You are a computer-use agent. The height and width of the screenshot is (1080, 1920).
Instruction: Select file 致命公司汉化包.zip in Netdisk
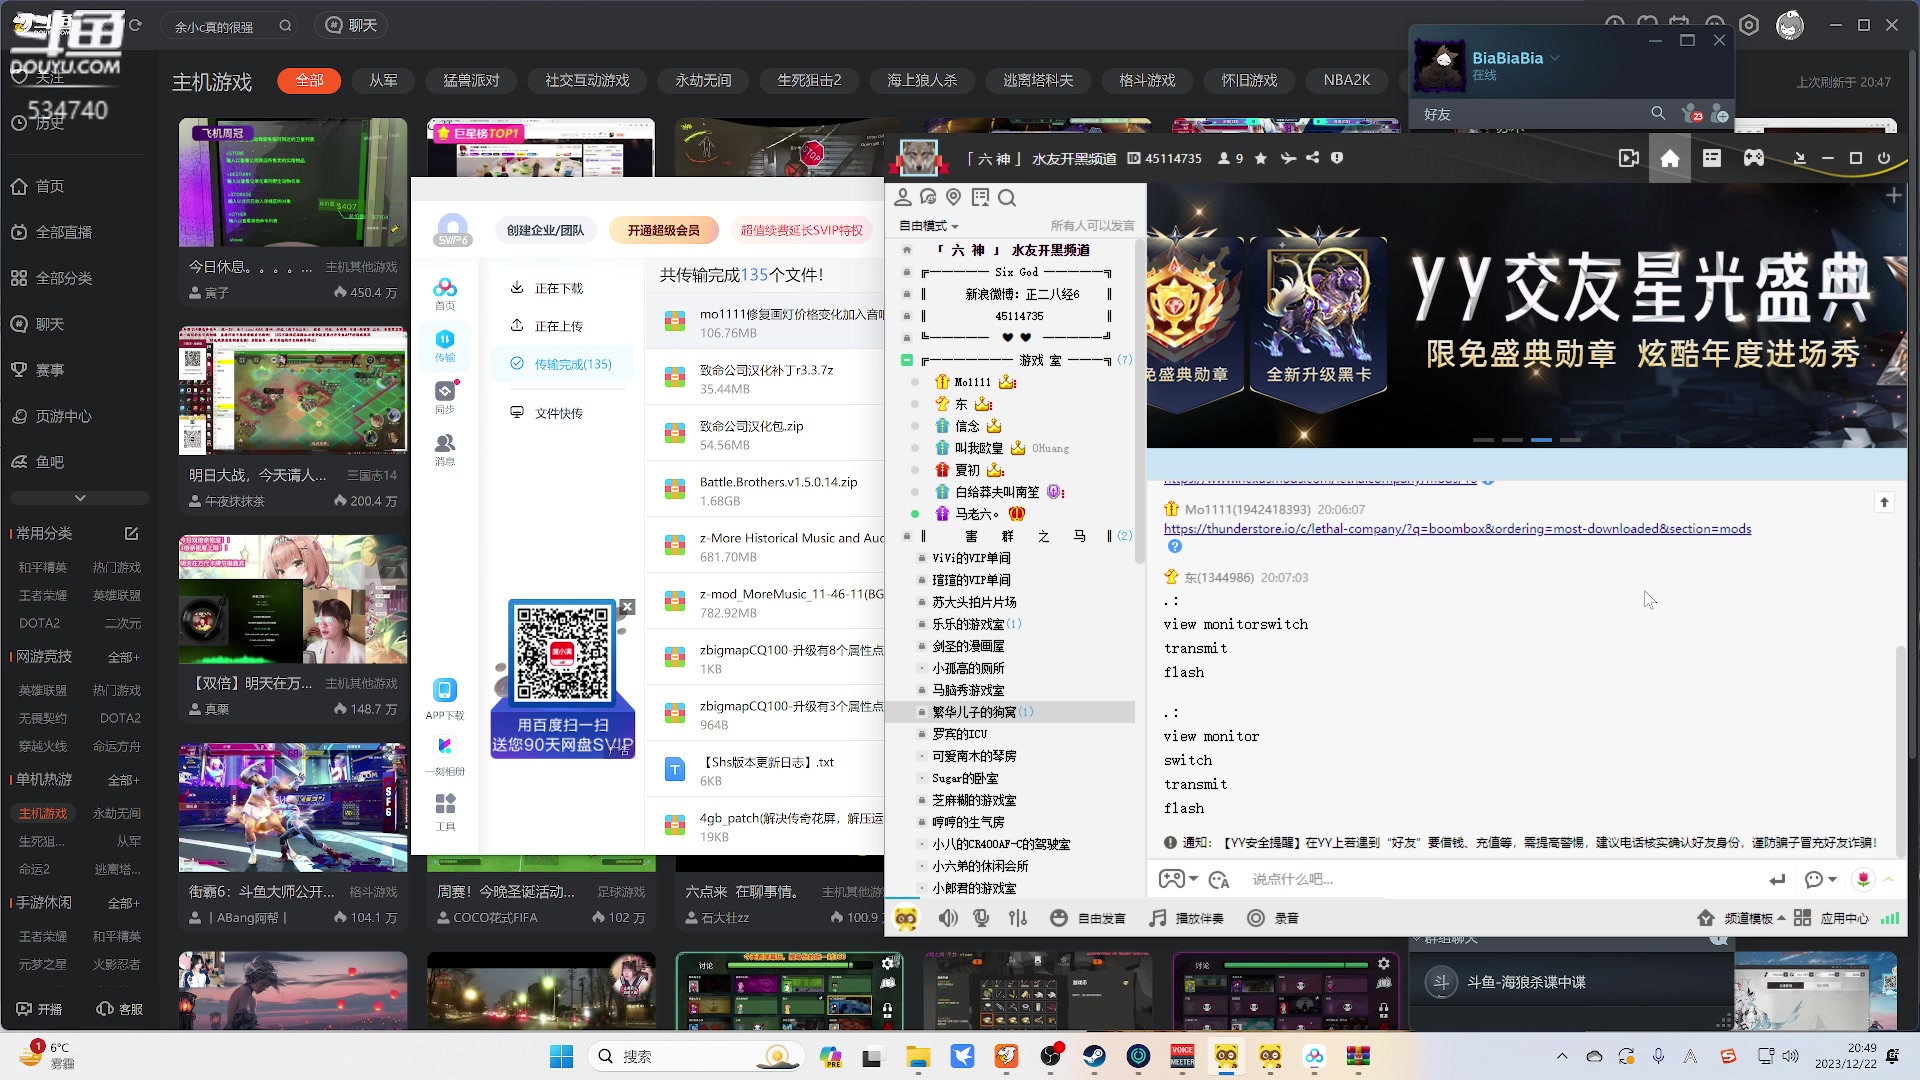pyautogui.click(x=765, y=434)
